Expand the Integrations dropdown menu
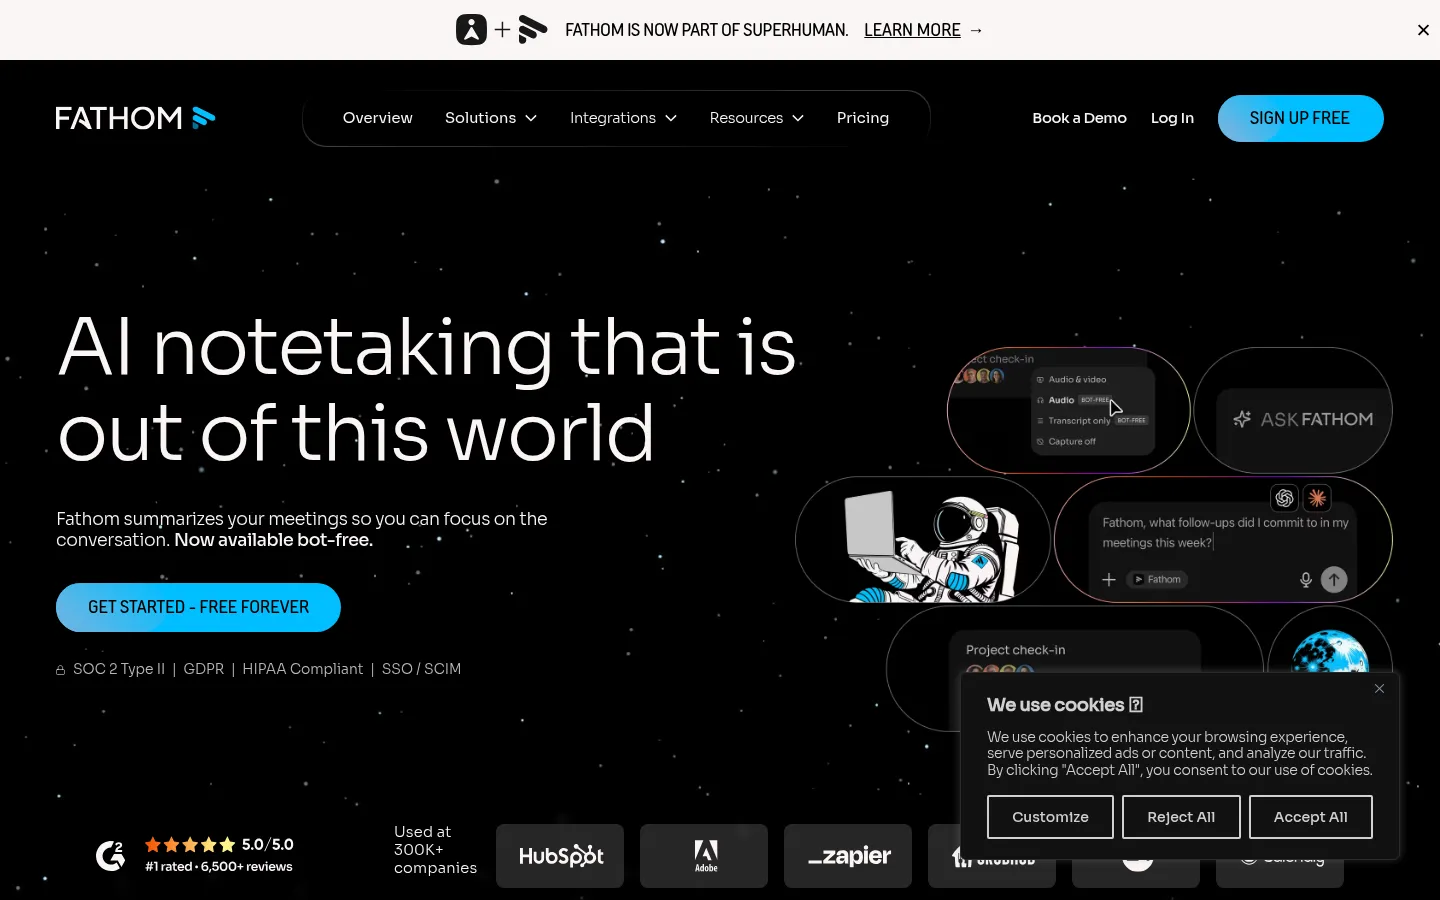 point(623,118)
